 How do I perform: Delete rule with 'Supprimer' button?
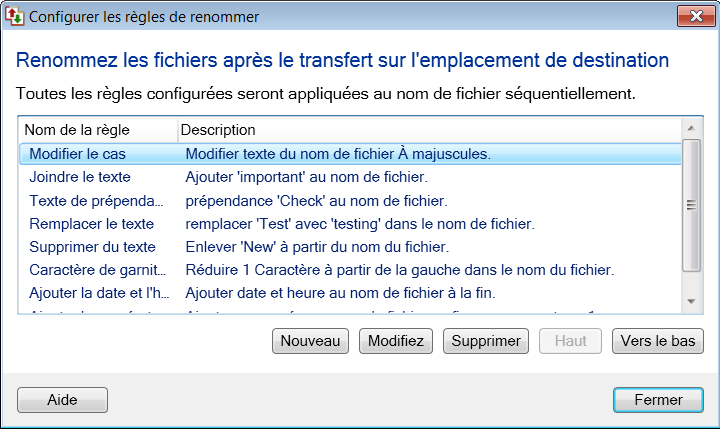[486, 341]
